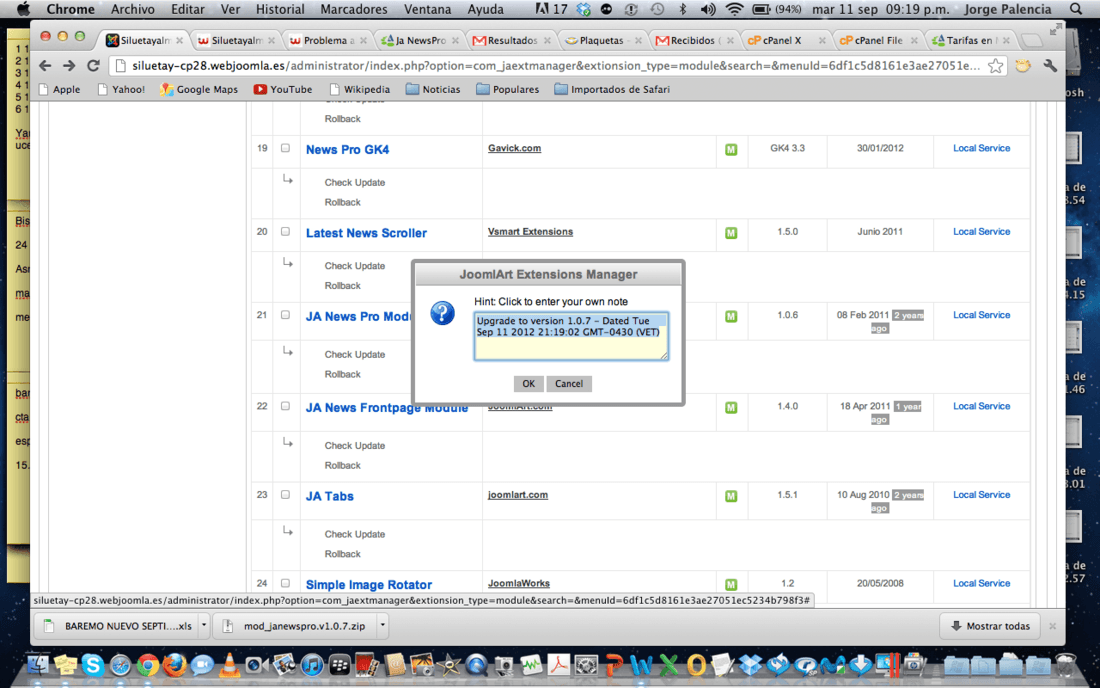Tick the checkbox for Latest News Scroller
The image size is (1100, 688).
[x=285, y=231]
